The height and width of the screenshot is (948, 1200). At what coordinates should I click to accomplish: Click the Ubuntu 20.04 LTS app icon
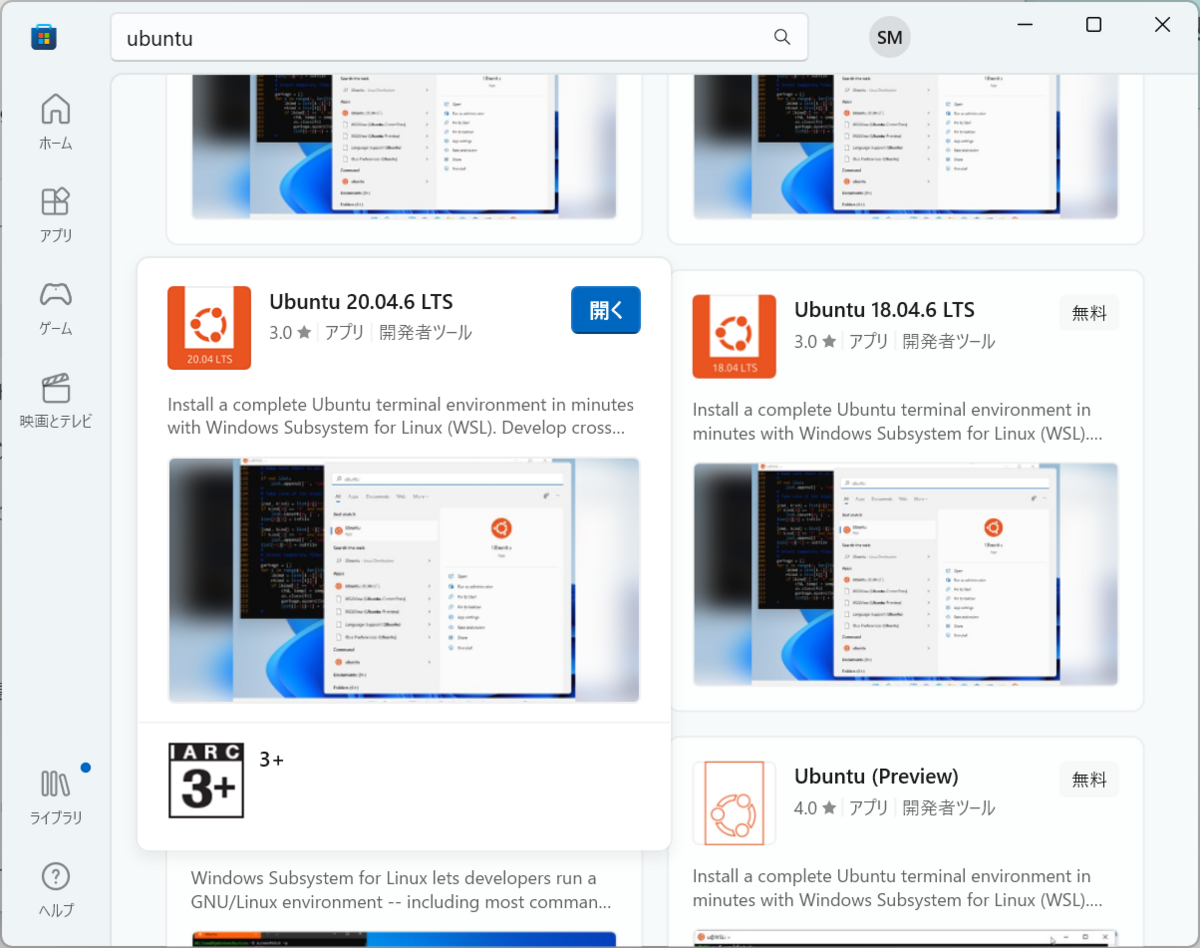pos(209,328)
